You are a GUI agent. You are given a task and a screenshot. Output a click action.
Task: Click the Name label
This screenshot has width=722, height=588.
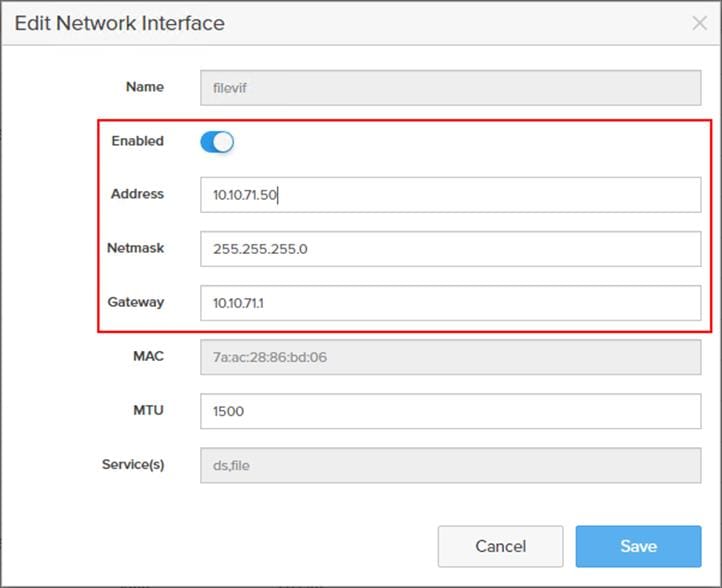pyautogui.click(x=144, y=86)
